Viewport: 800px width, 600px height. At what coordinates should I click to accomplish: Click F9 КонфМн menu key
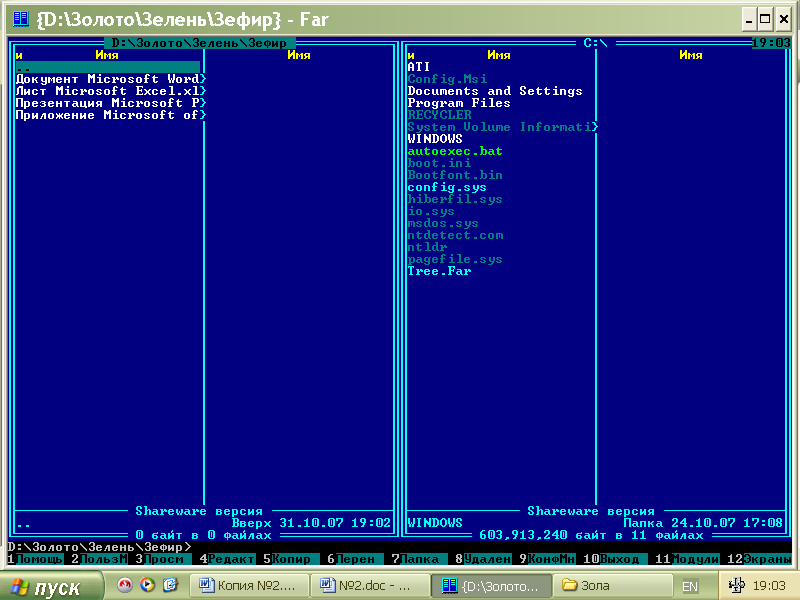tap(547, 559)
